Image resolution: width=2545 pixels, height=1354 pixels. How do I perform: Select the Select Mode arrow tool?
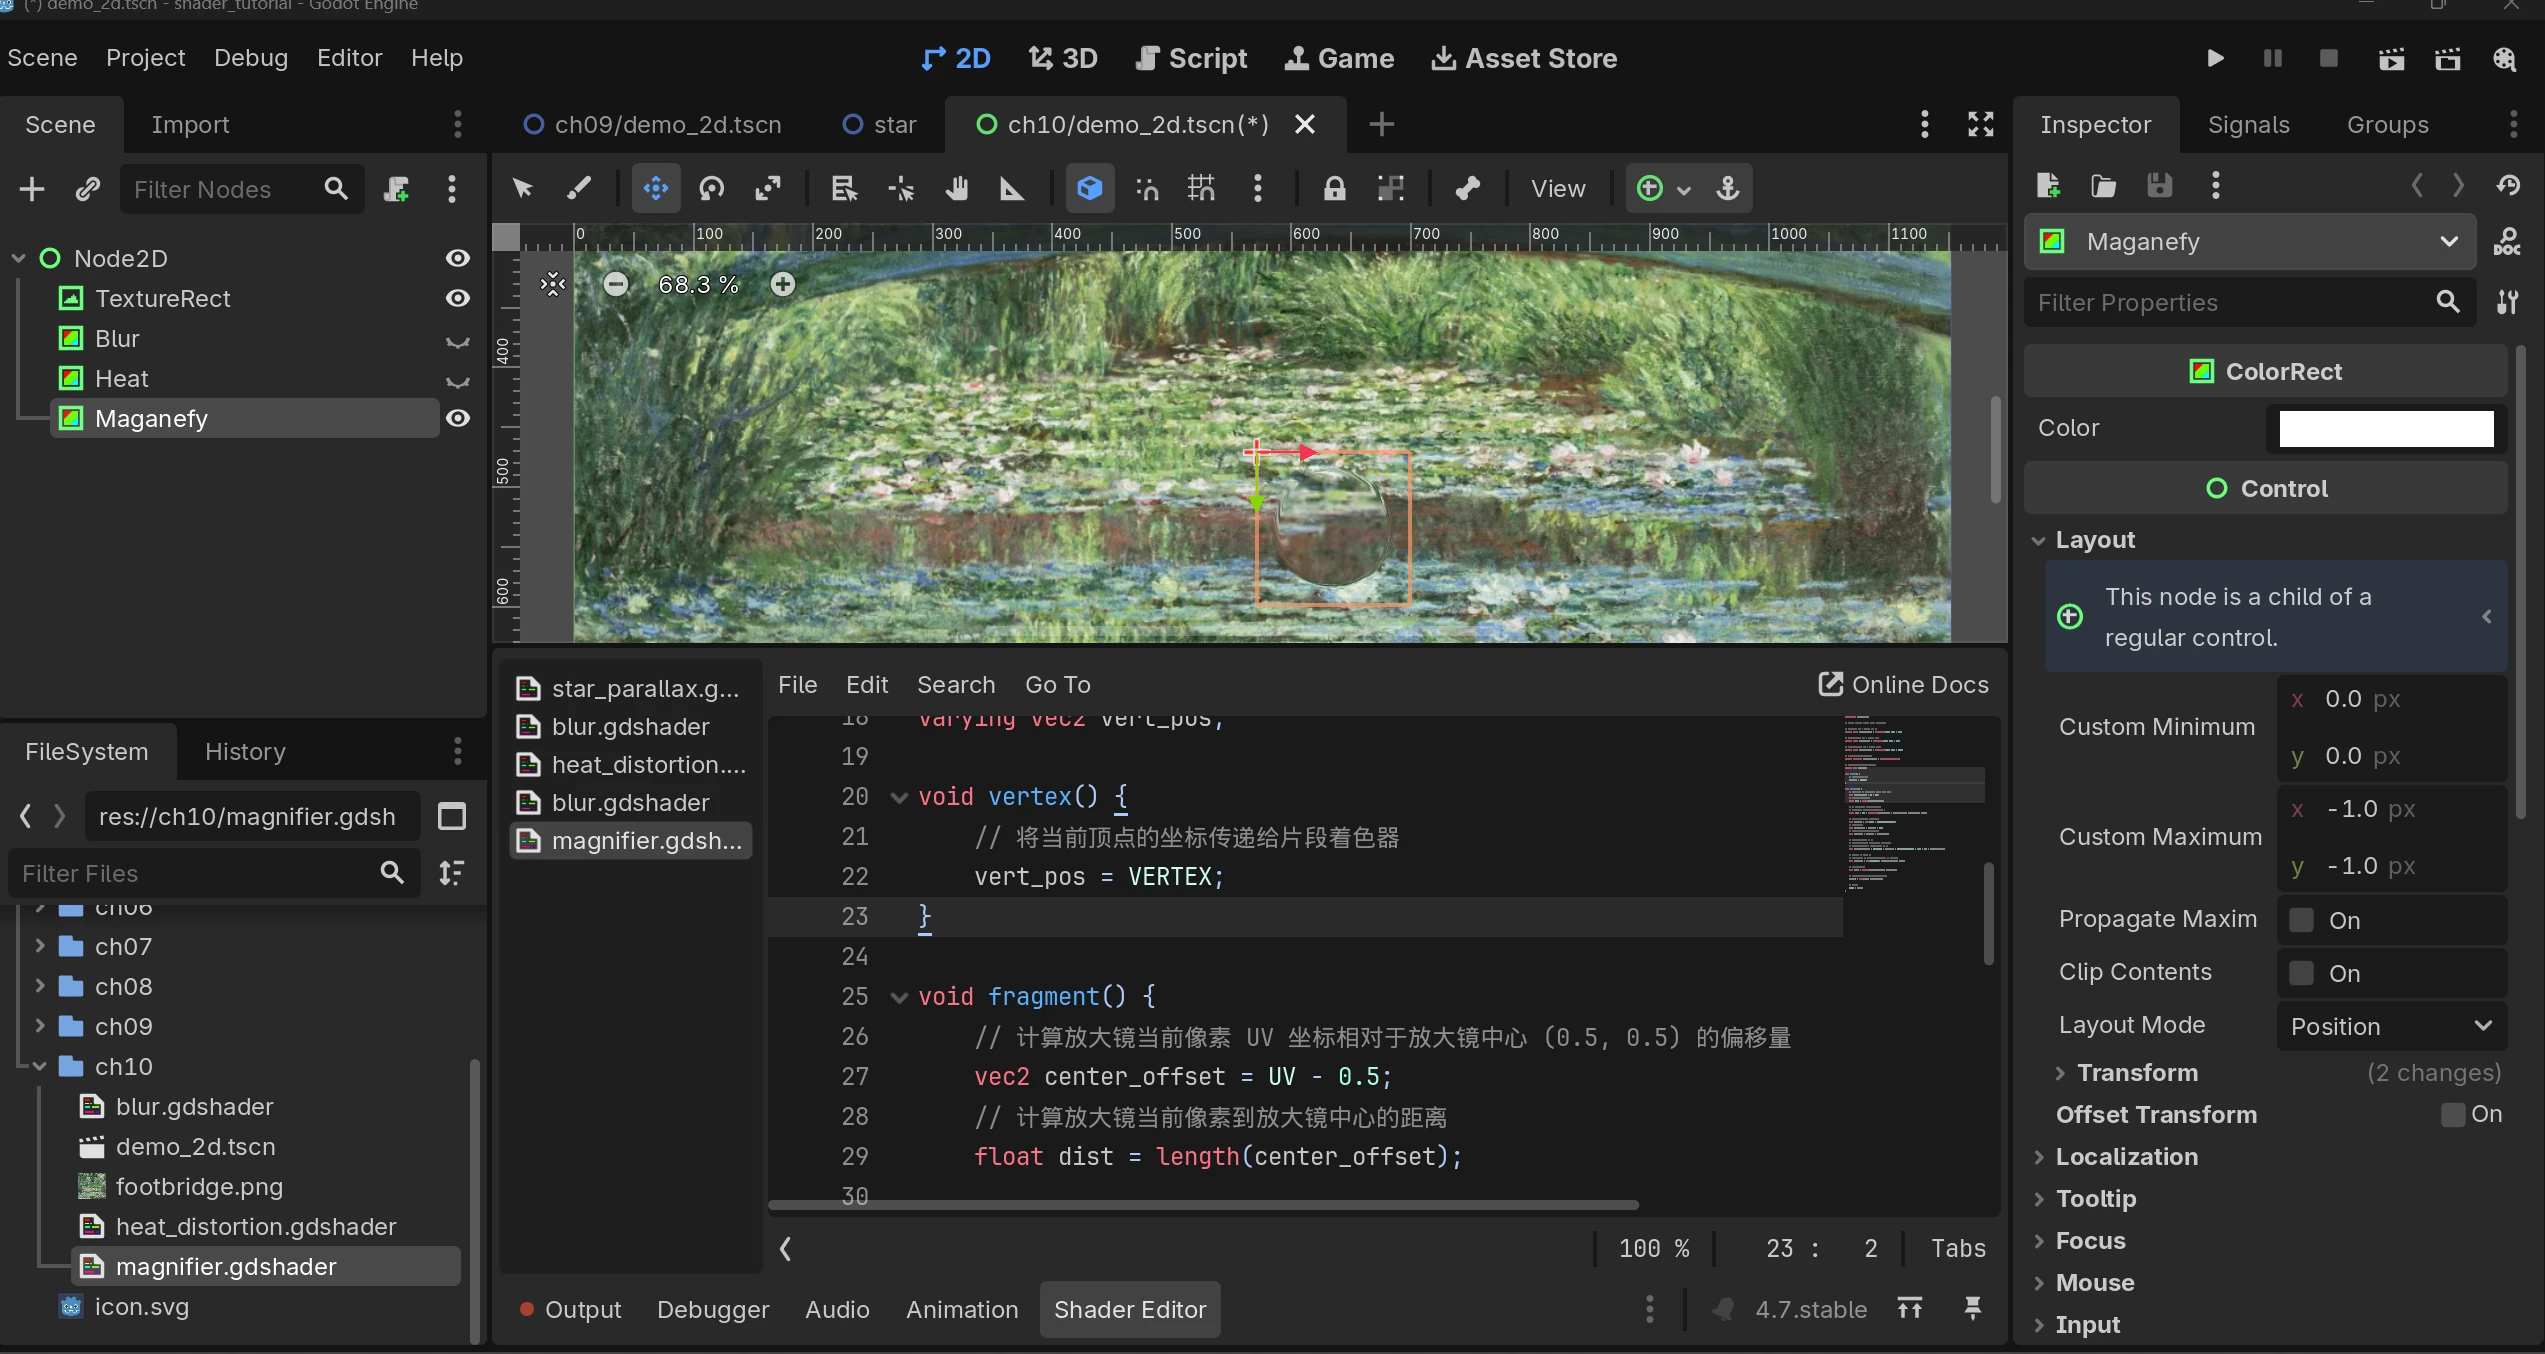[x=522, y=188]
